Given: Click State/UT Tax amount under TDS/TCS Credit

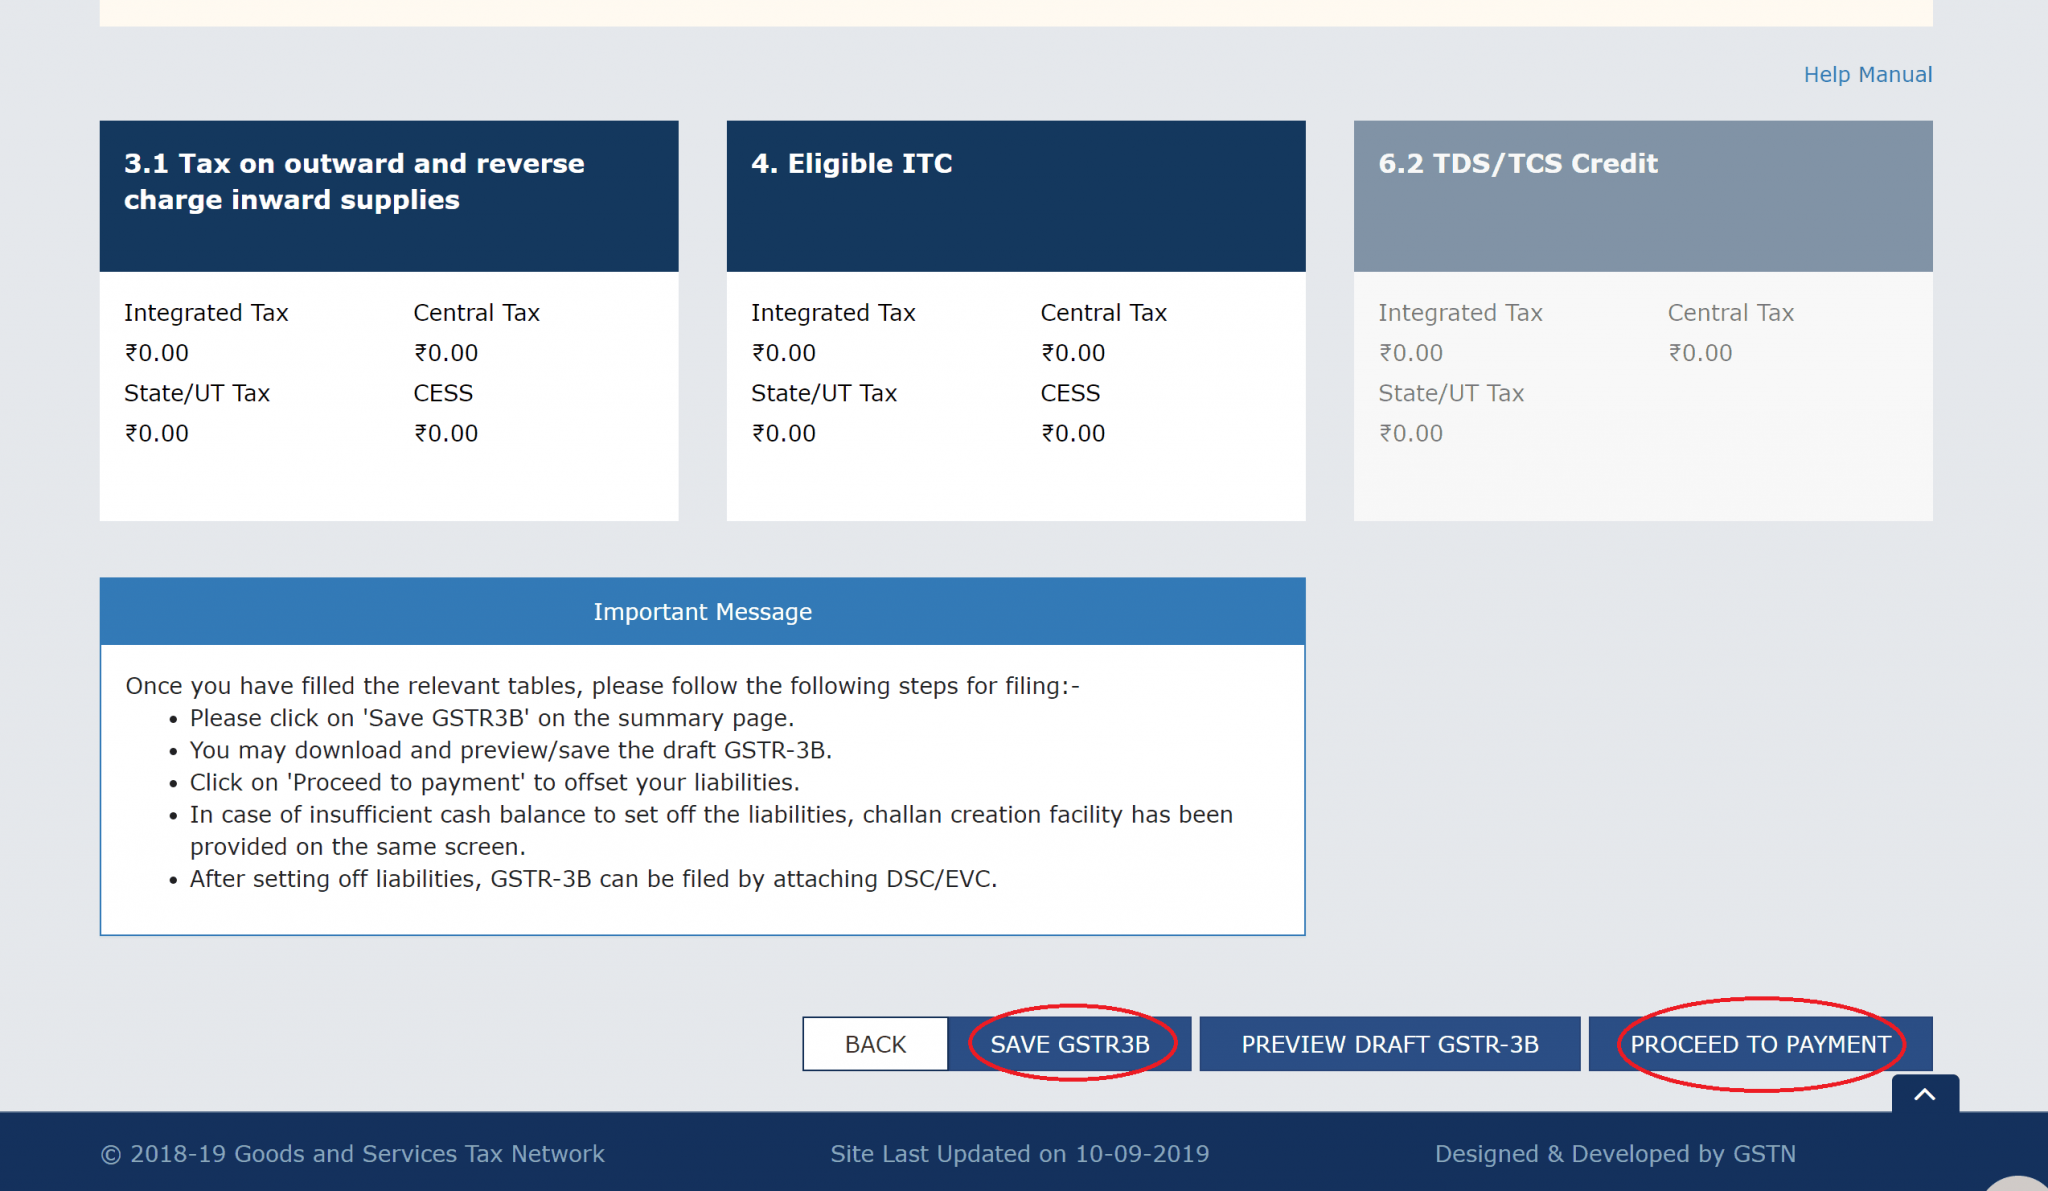Looking at the screenshot, I should tap(1411, 433).
